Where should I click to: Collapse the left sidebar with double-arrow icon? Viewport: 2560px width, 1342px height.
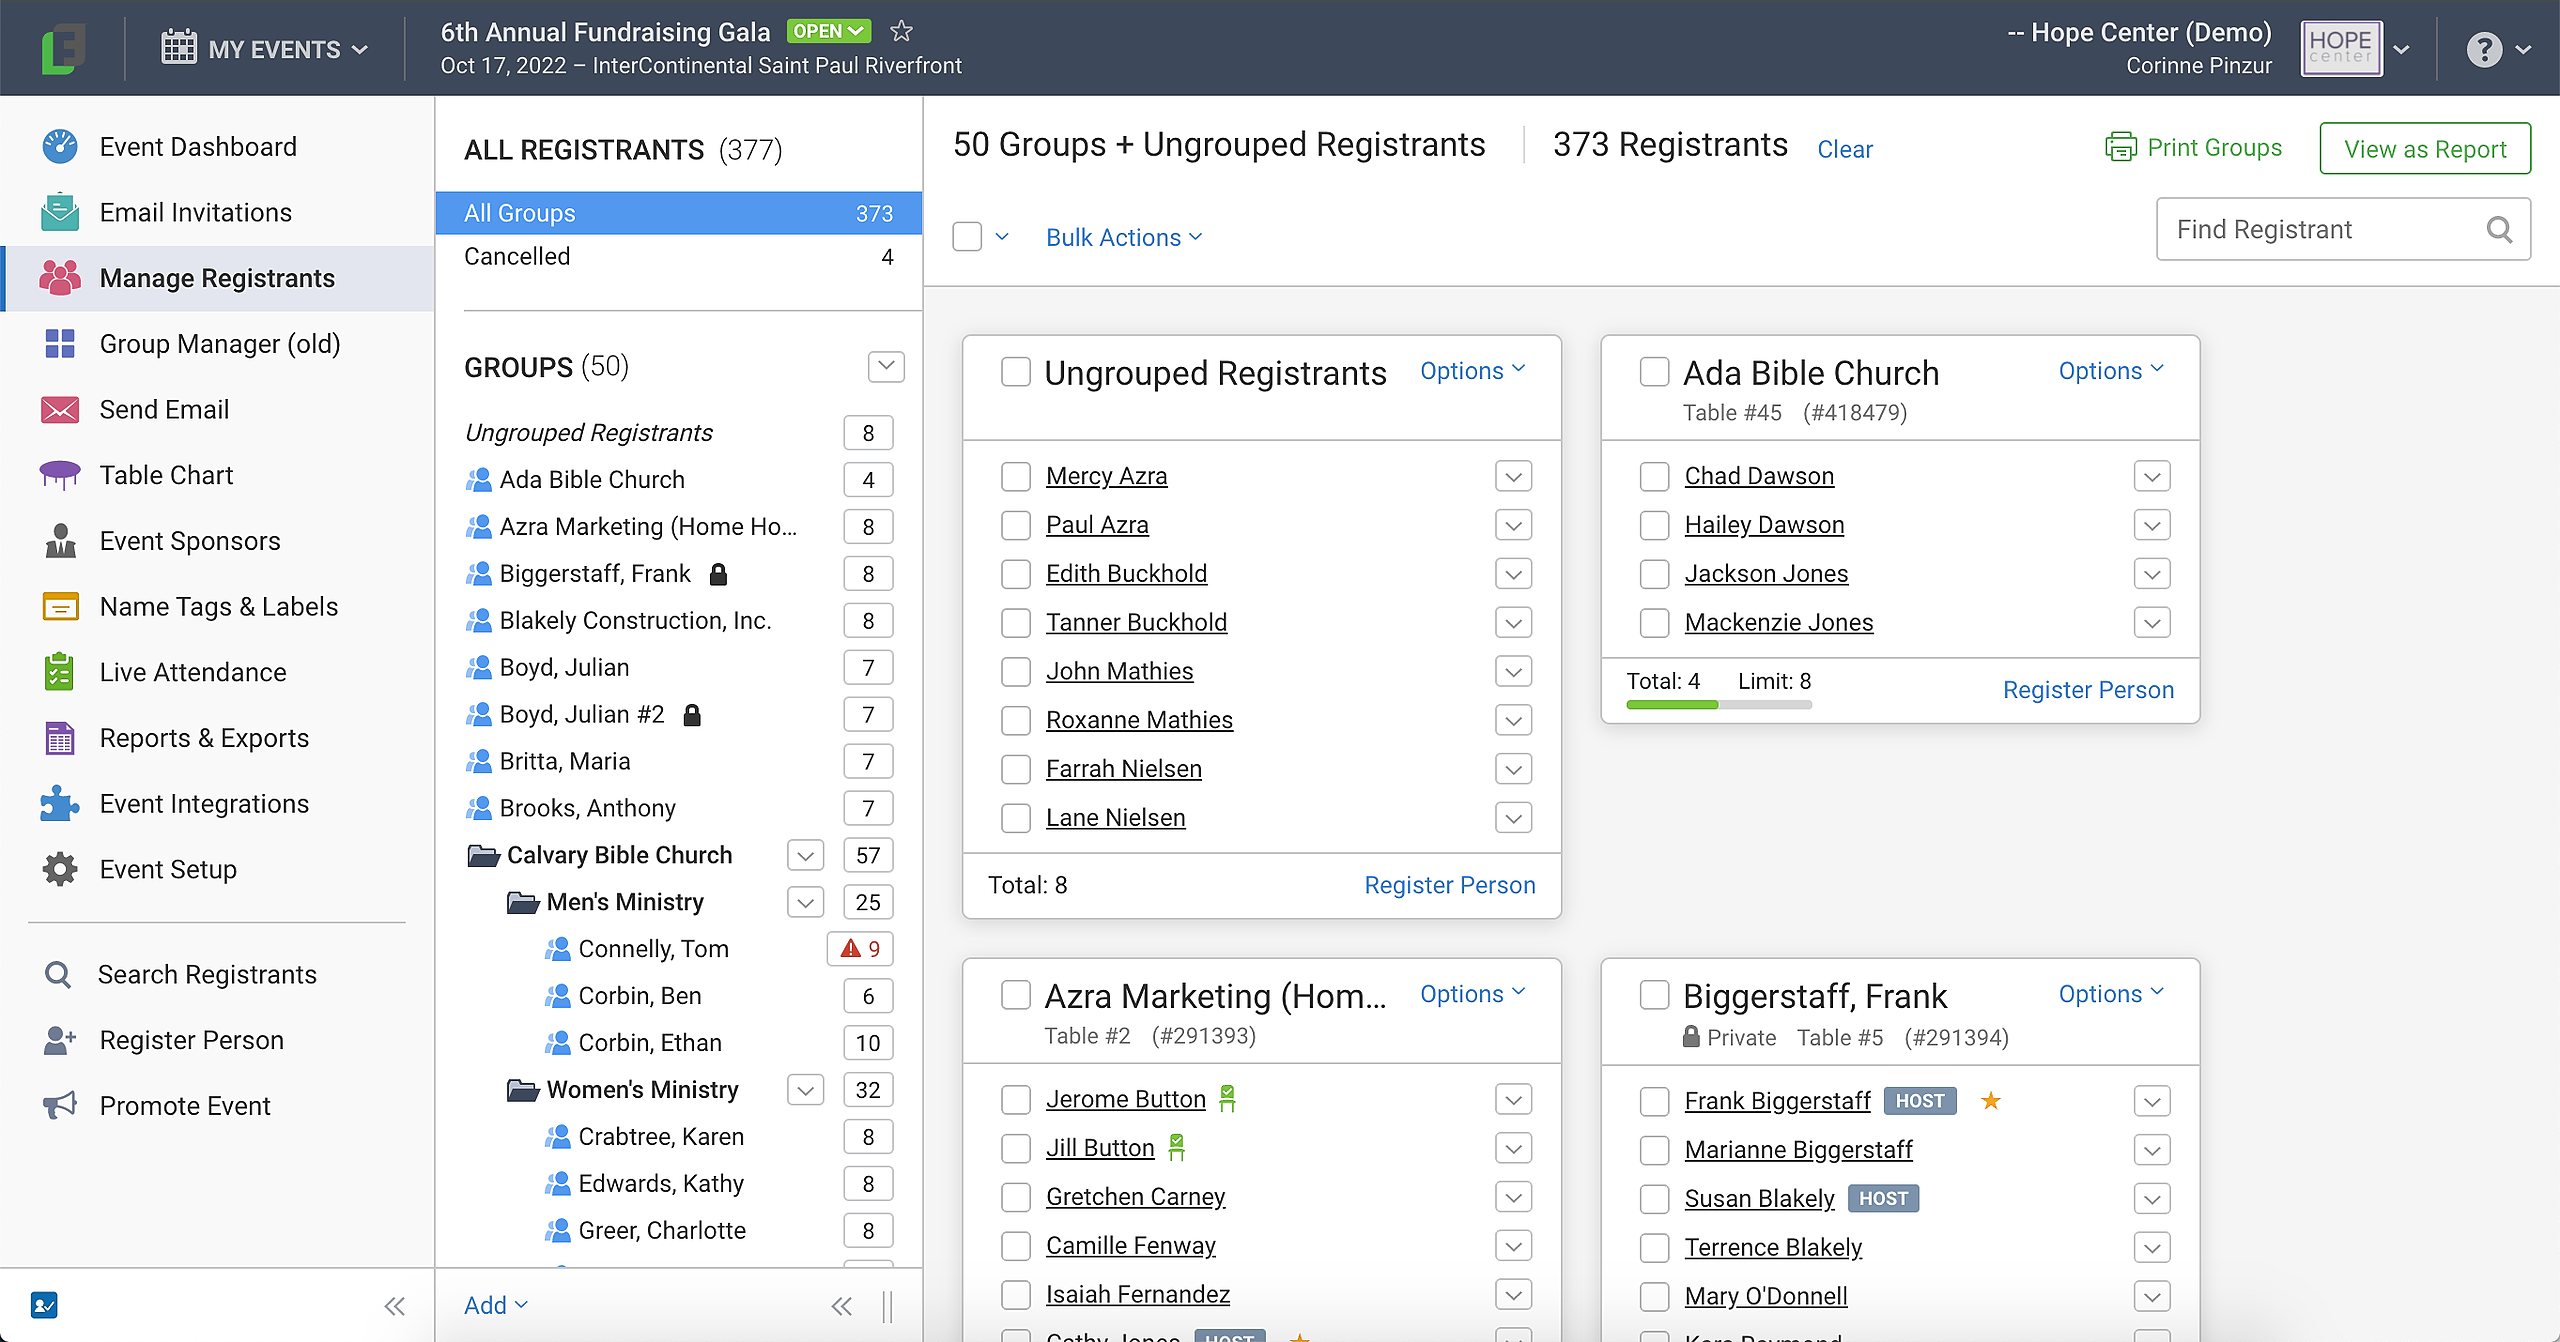point(395,1306)
